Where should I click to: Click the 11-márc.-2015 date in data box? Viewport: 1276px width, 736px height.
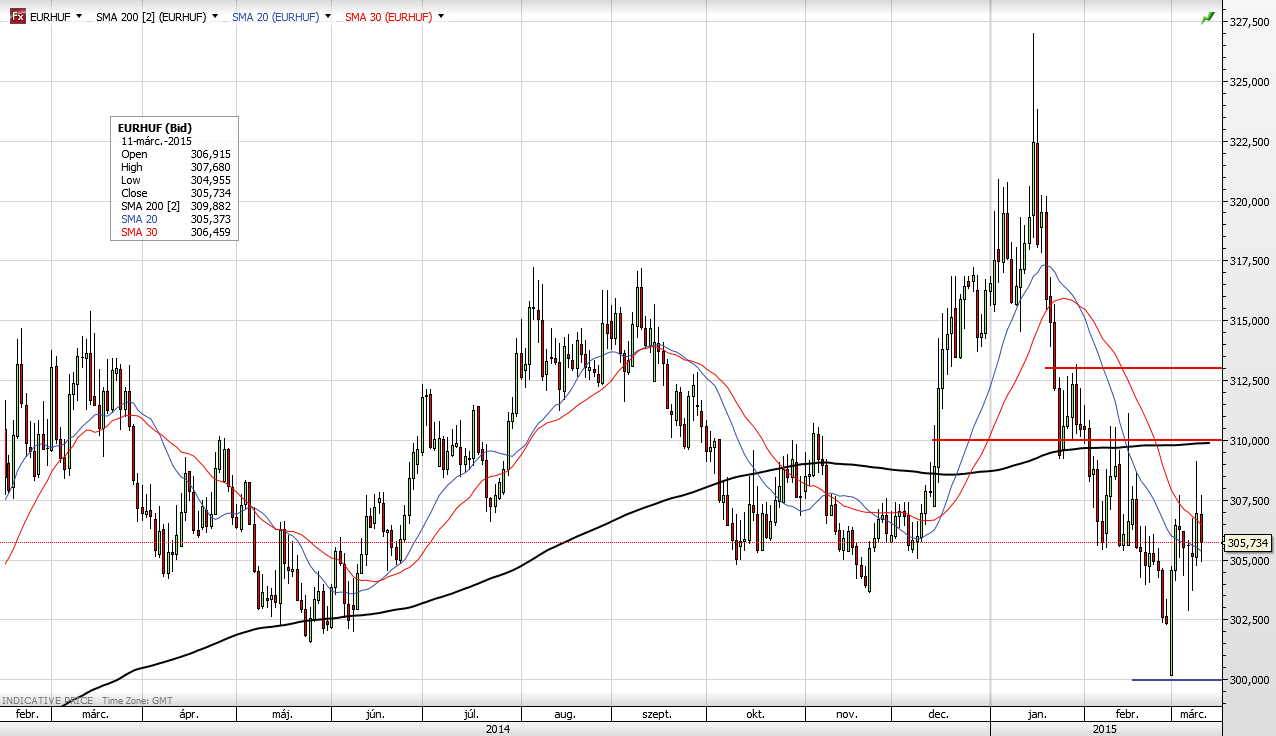point(156,141)
